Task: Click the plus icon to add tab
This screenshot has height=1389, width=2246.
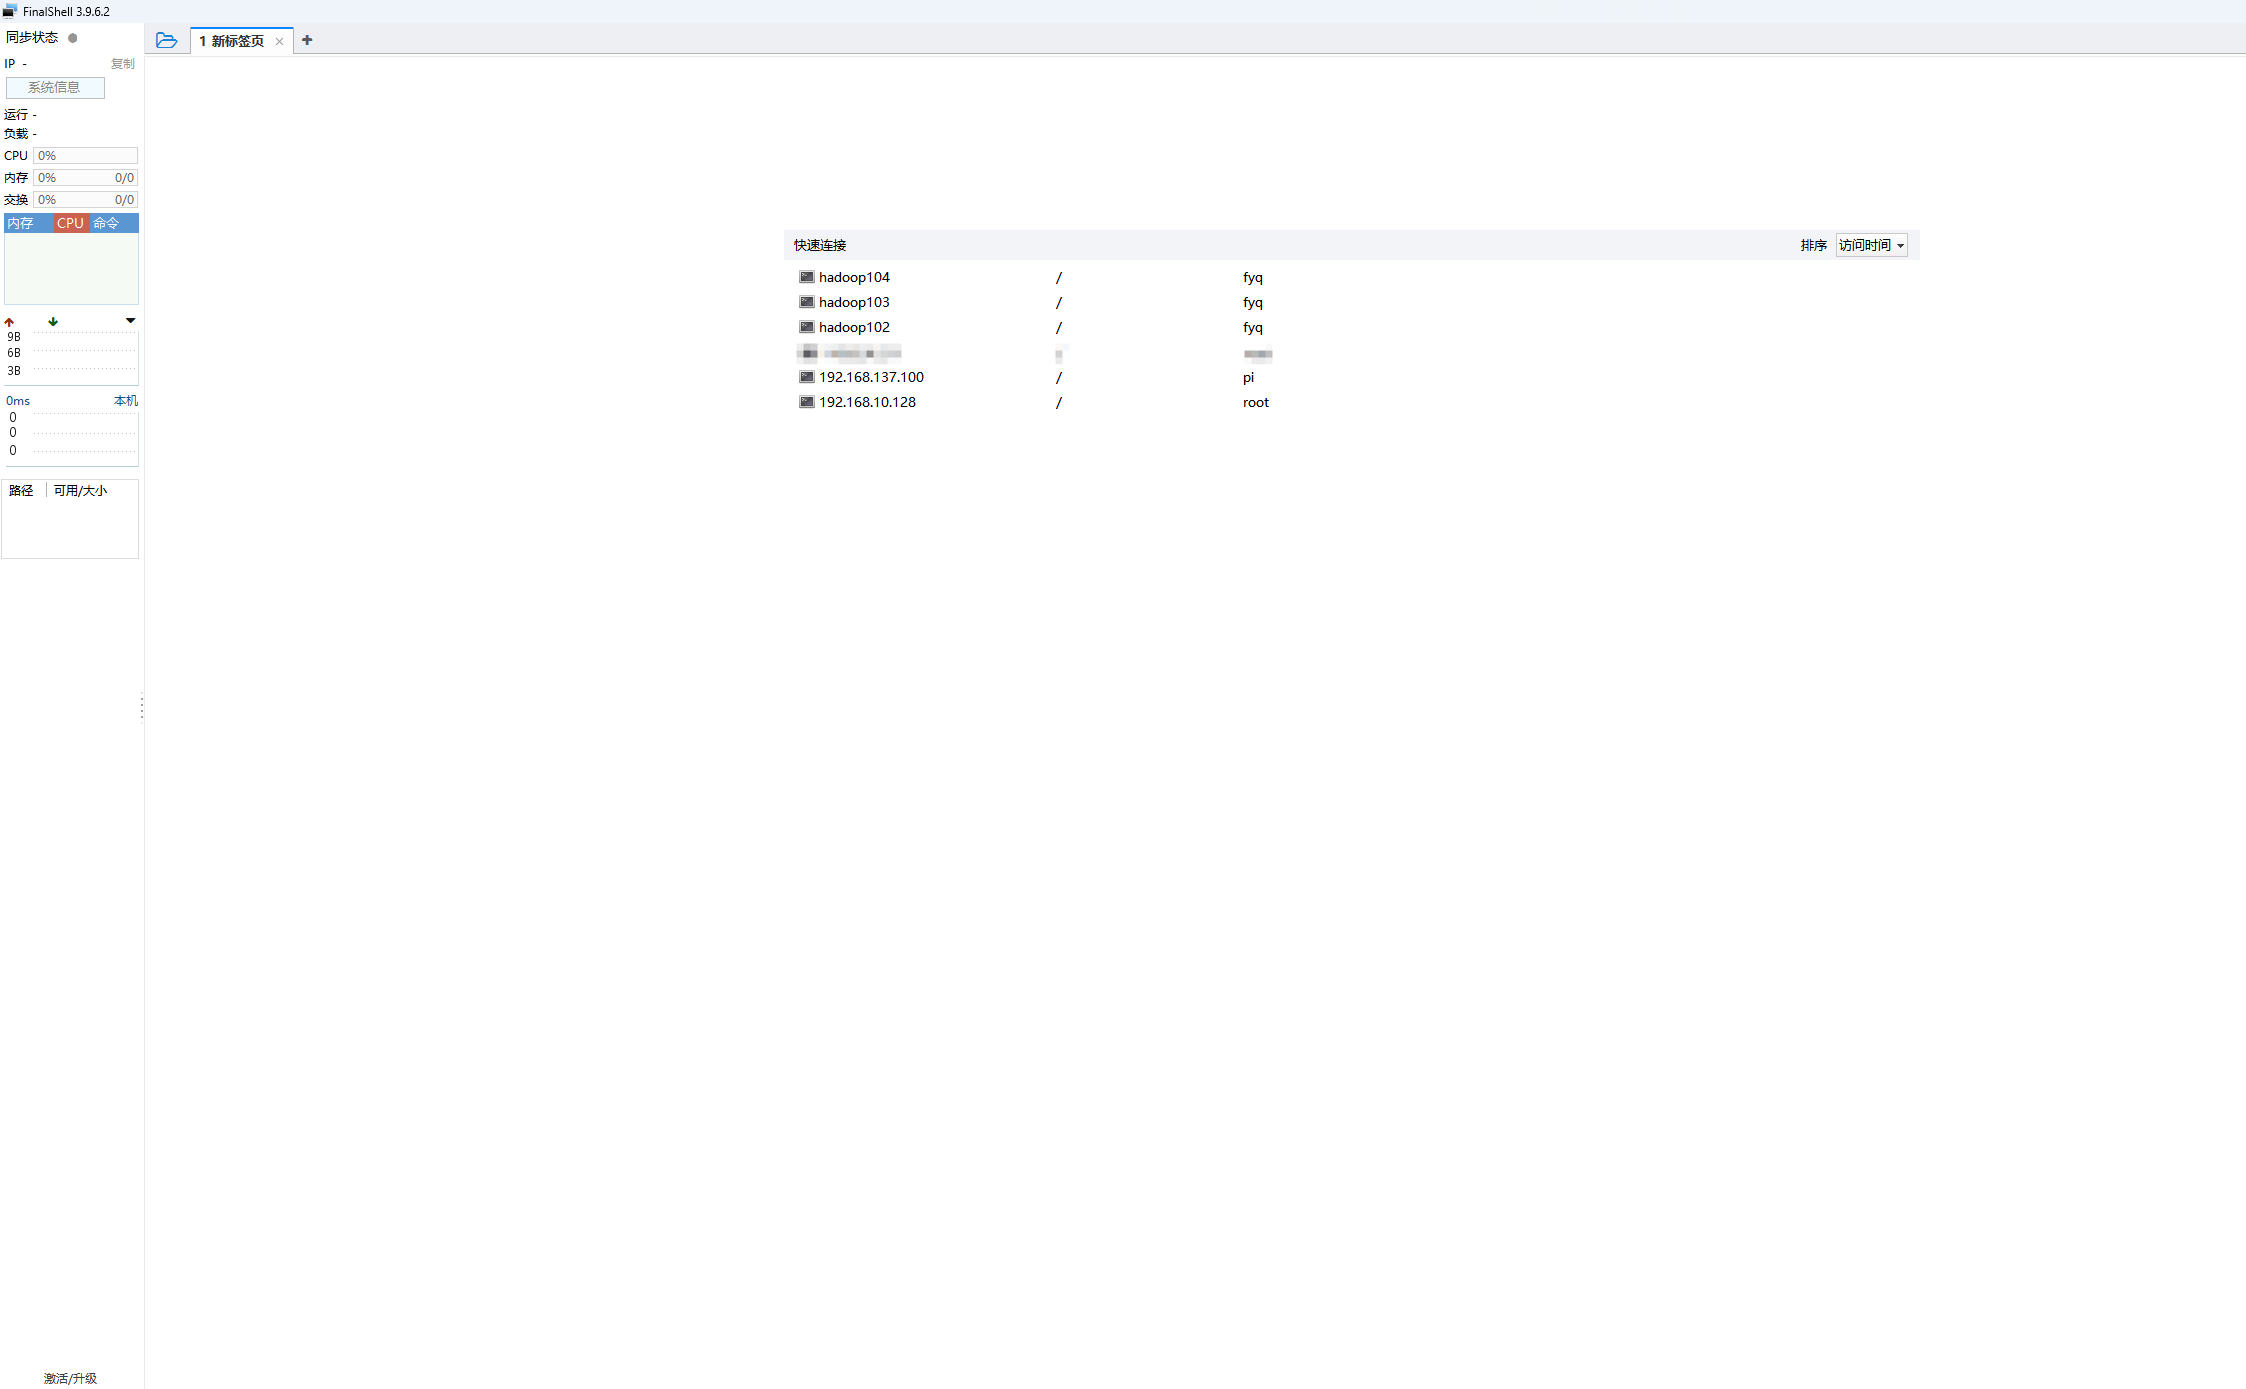Action: coord(307,40)
